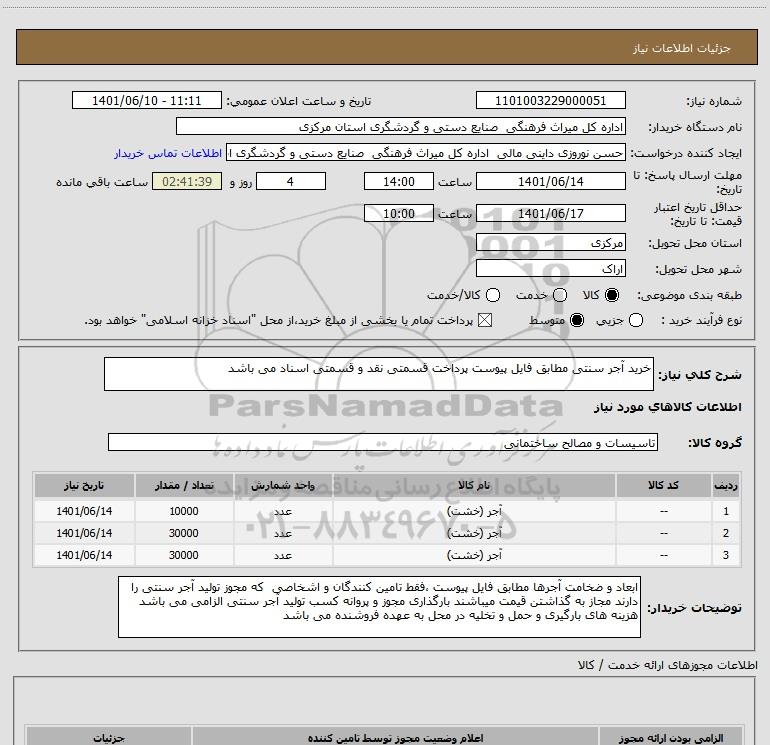Click the quantity cell 30000 in row 2
770x745 pixels.
tap(184, 533)
